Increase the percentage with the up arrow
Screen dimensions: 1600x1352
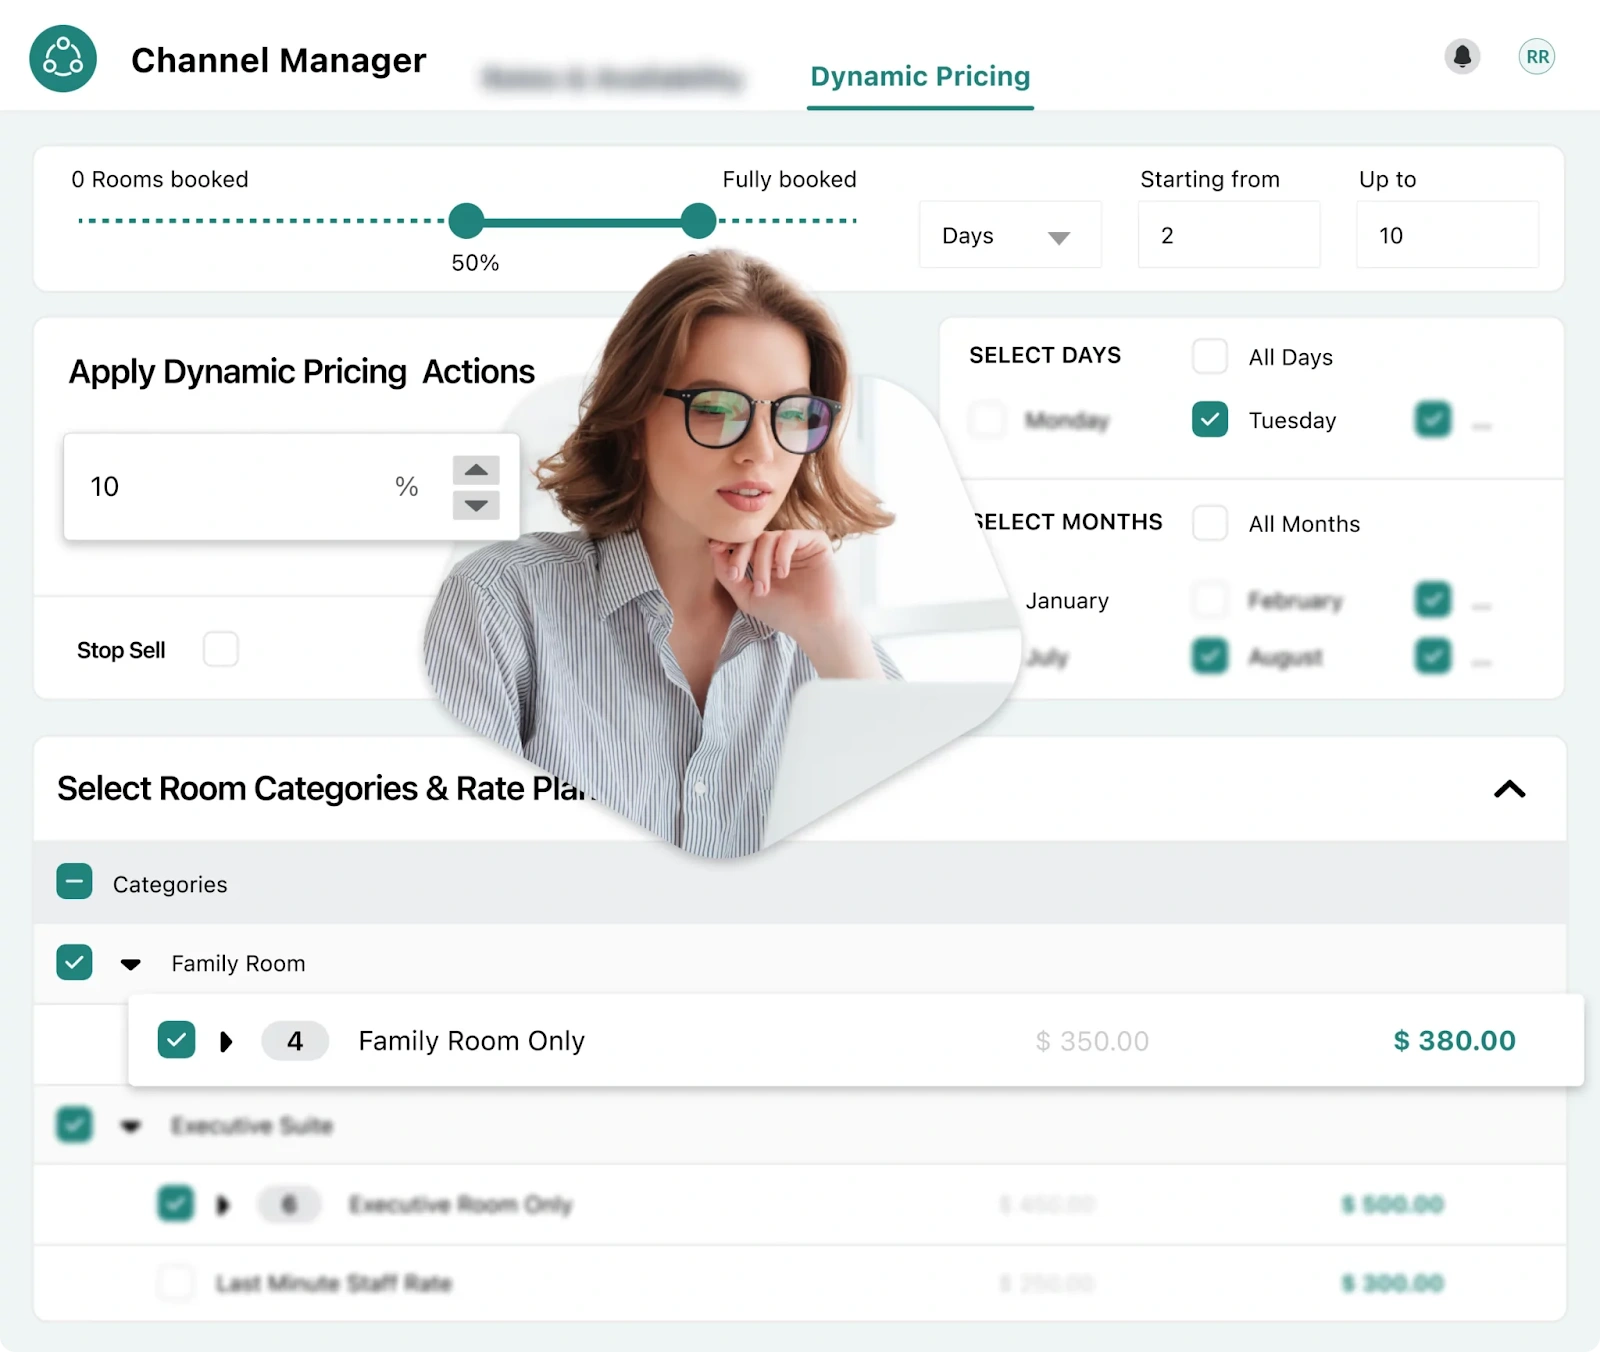476,470
